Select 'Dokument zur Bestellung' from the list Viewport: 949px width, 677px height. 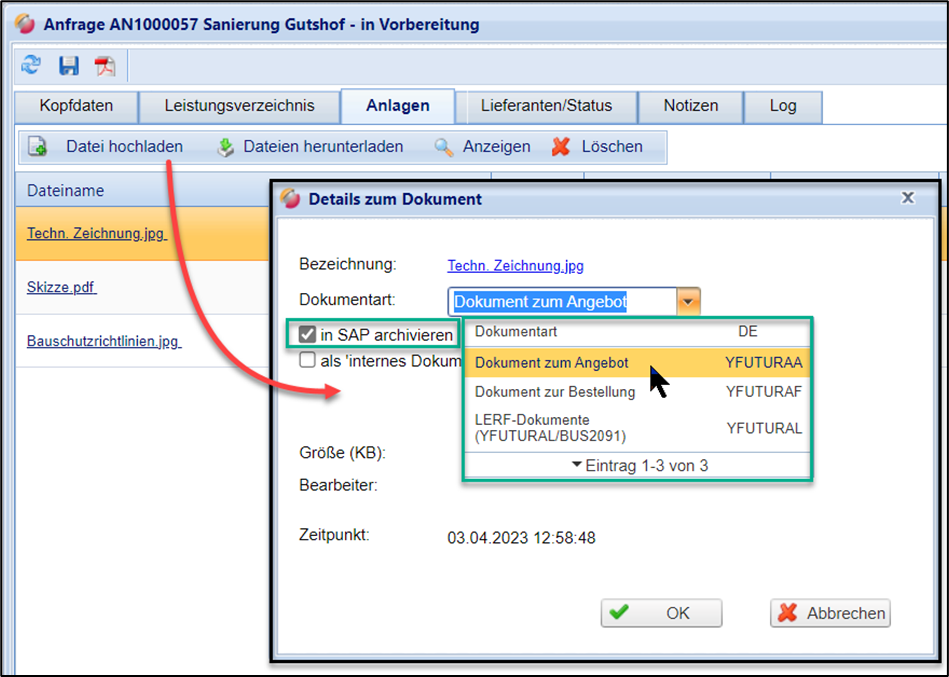click(x=554, y=392)
